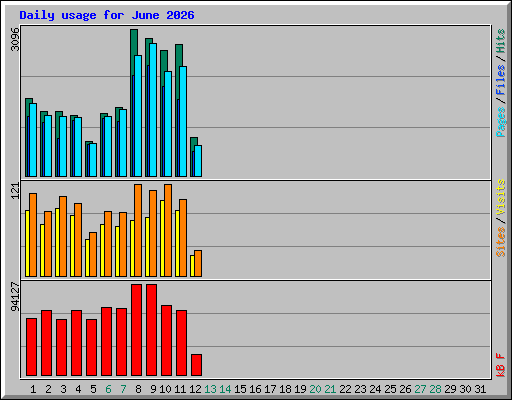Click the orange sites bar for day 10
512x400 pixels.
[168, 230]
